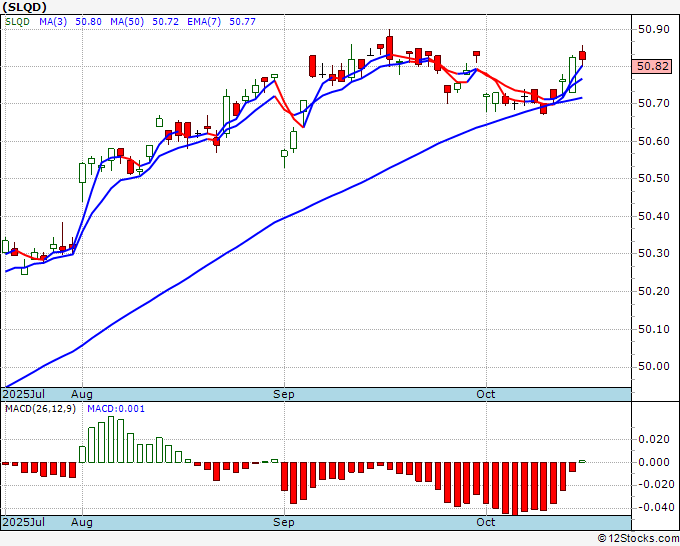680x546 pixels.
Task: Click Oct on the price chart axis
Action: (486, 394)
